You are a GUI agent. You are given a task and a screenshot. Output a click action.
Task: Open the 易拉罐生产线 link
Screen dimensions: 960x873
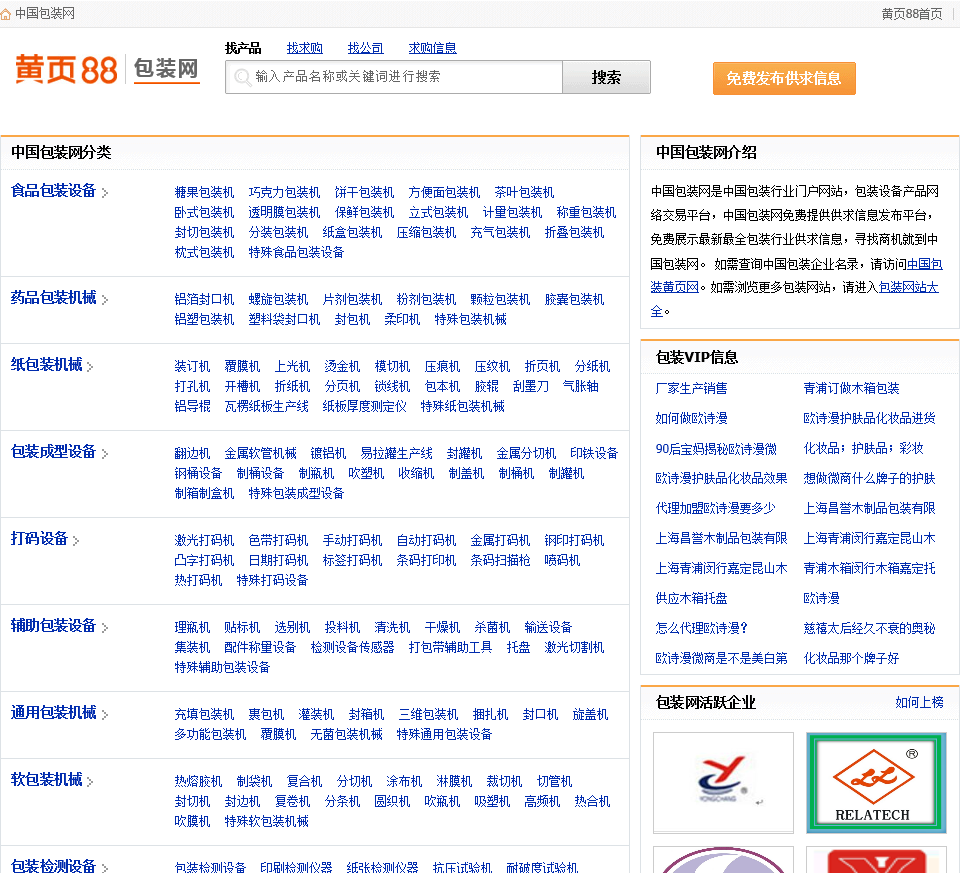tap(396, 454)
